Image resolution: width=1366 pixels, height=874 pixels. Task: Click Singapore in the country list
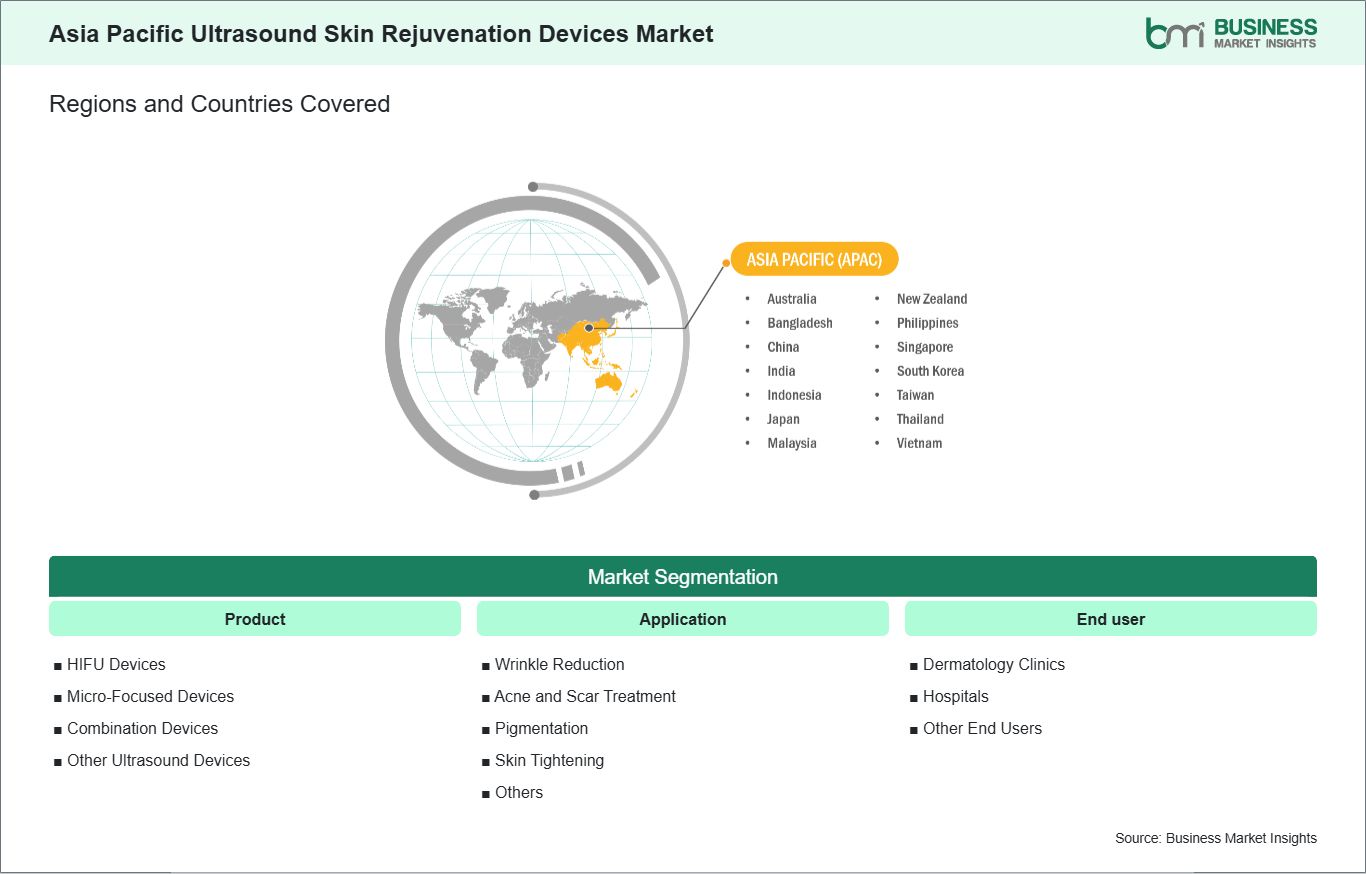coord(925,347)
